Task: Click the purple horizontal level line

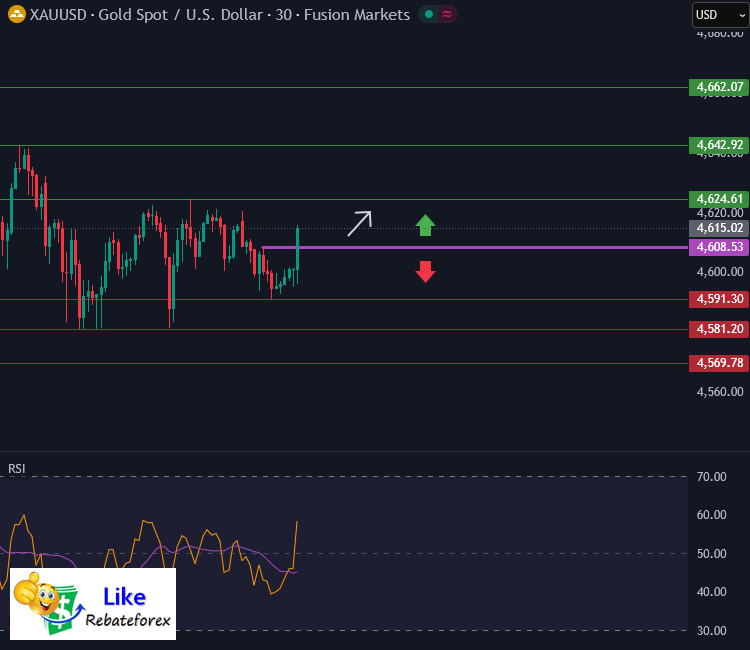Action: point(475,247)
